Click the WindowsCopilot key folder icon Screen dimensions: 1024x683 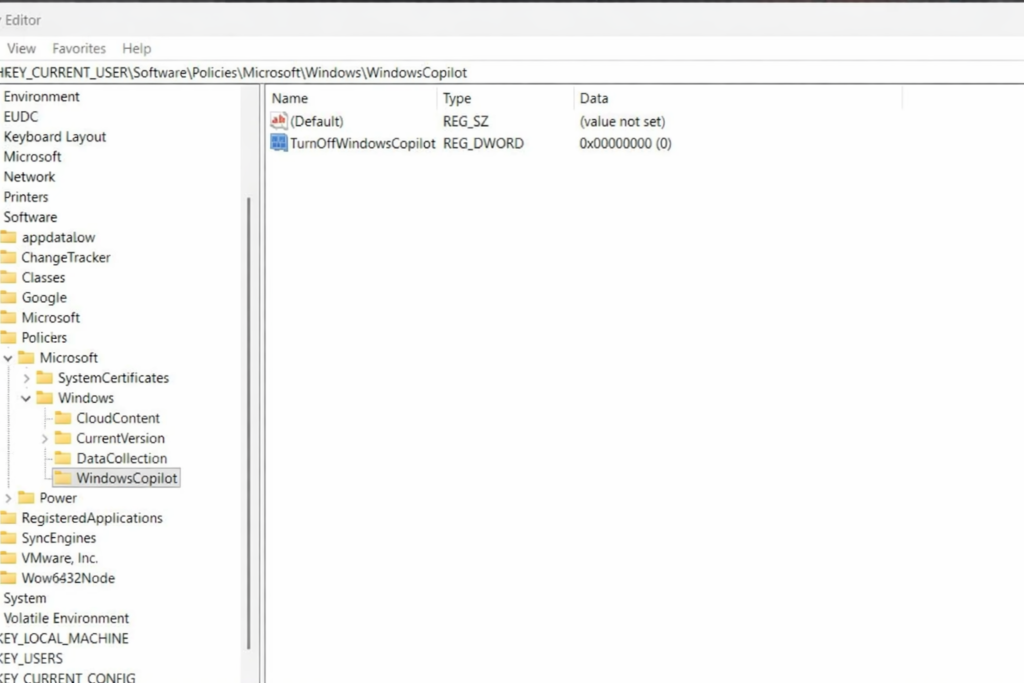(65, 478)
